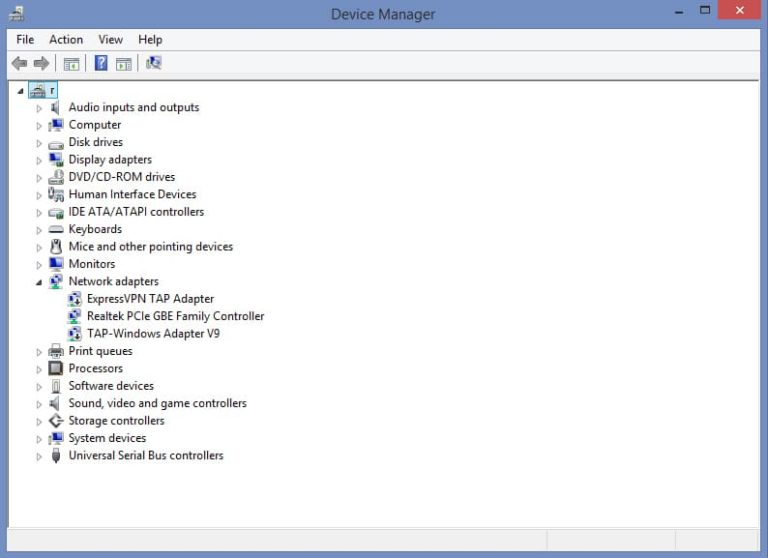Open the Action menu
The height and width of the screenshot is (558, 768).
[x=66, y=40]
